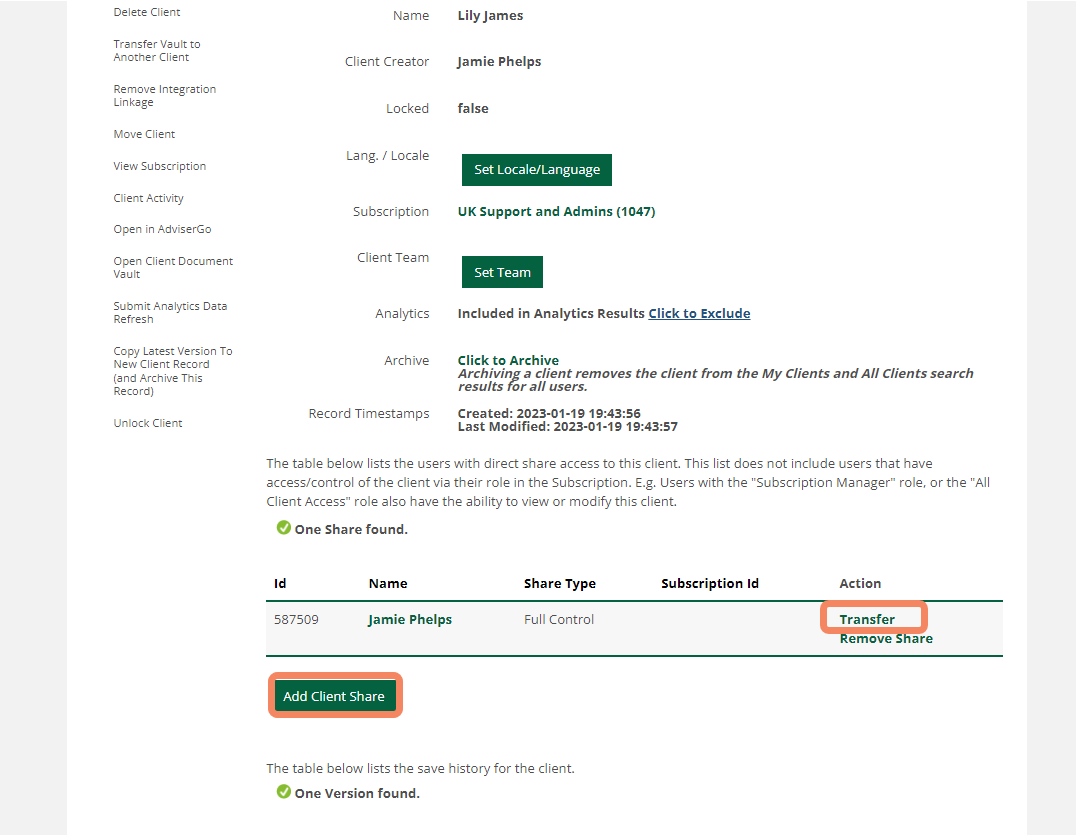Remove Share for Jamie Phelps

coord(886,639)
